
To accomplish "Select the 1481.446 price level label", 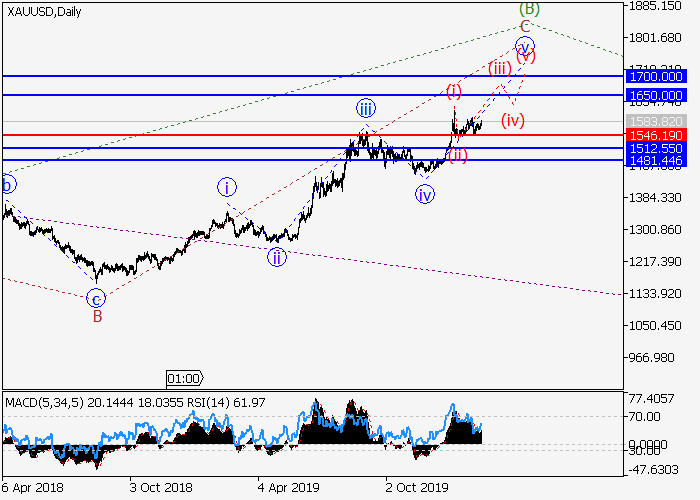I will 655,160.
